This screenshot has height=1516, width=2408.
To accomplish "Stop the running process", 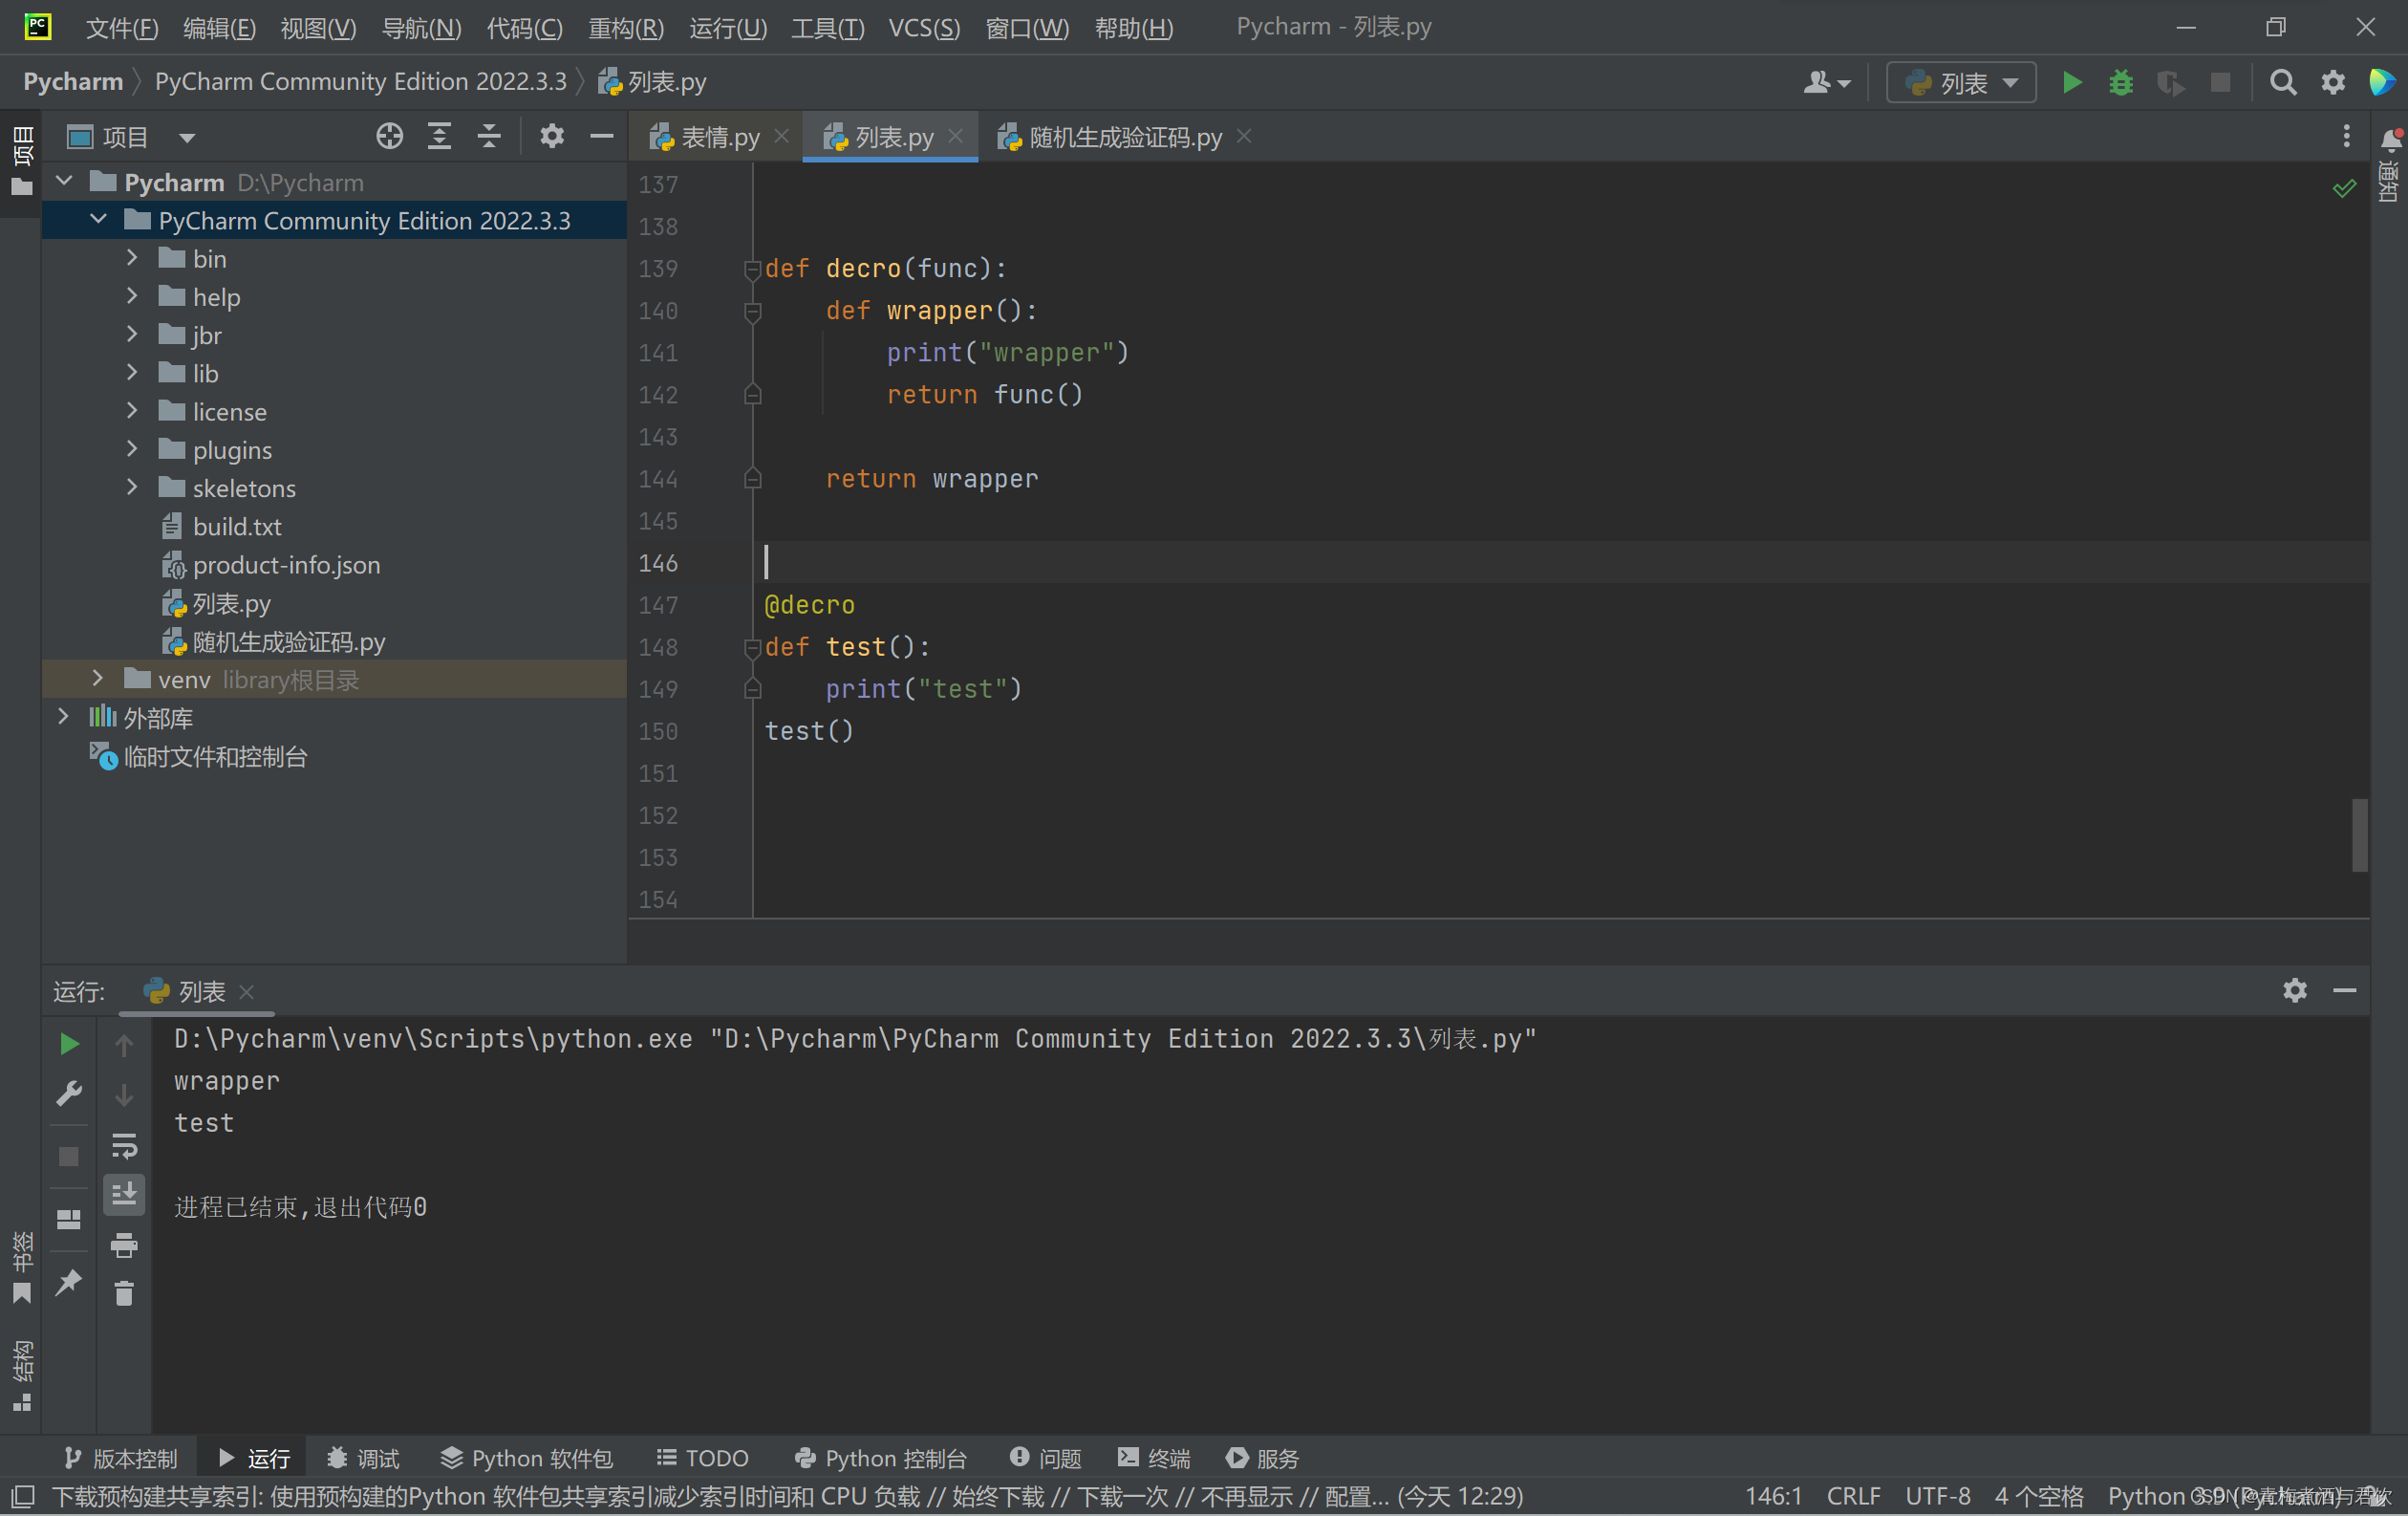I will (x=2220, y=82).
